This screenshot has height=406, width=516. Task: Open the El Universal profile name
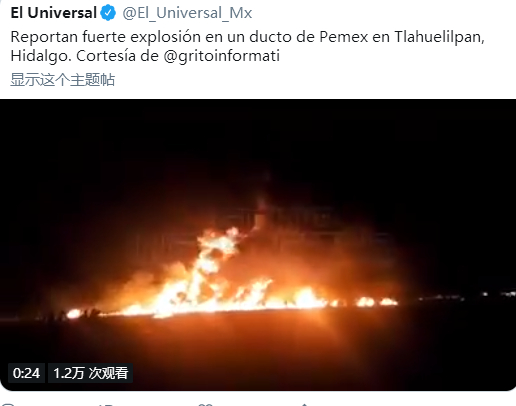click(54, 13)
